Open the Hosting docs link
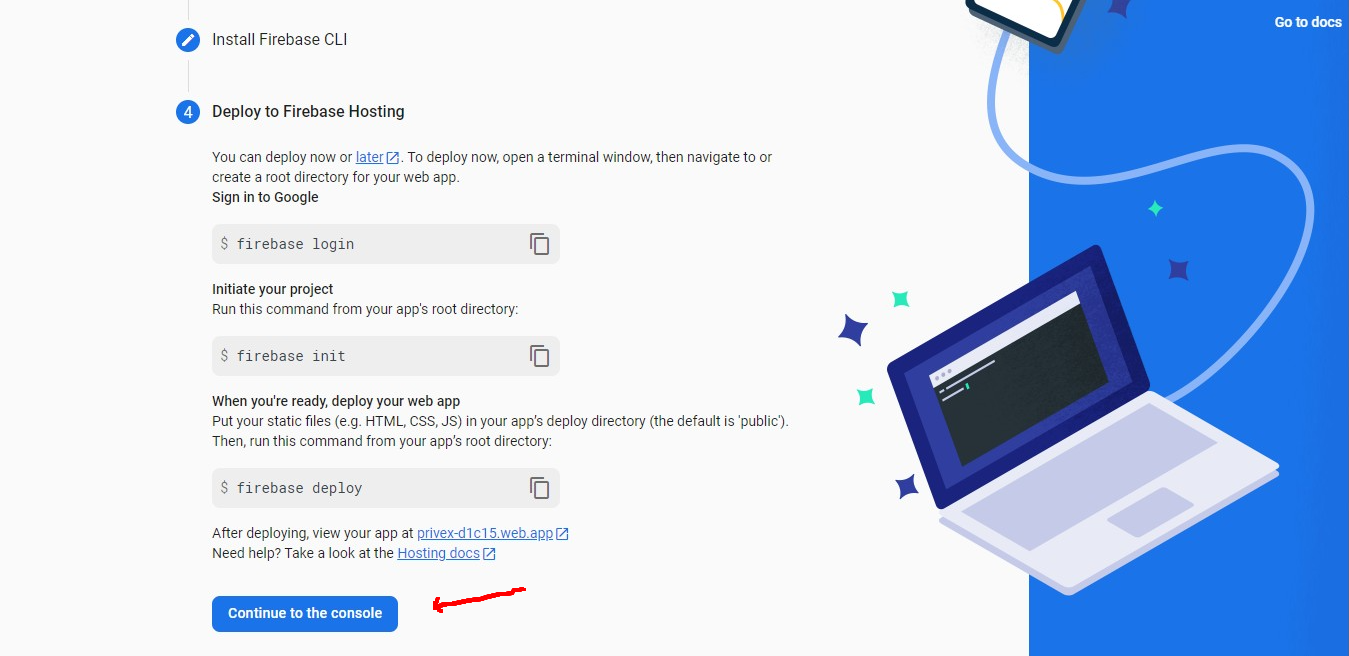This screenshot has width=1349, height=656. click(x=438, y=552)
